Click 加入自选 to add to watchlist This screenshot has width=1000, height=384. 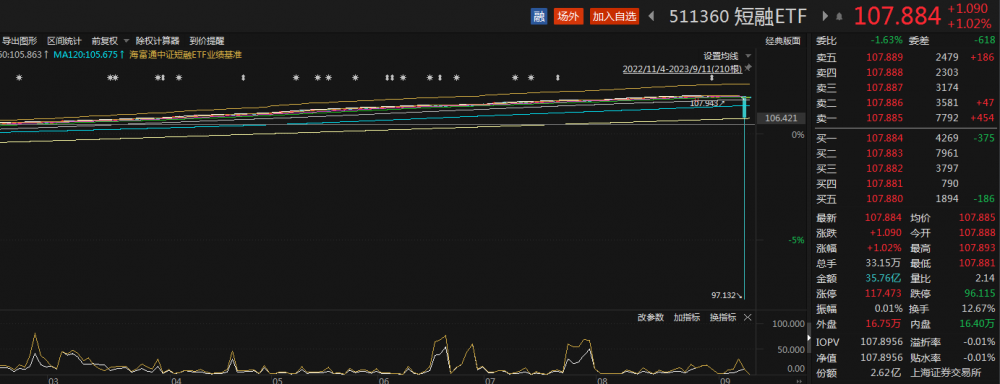(614, 17)
